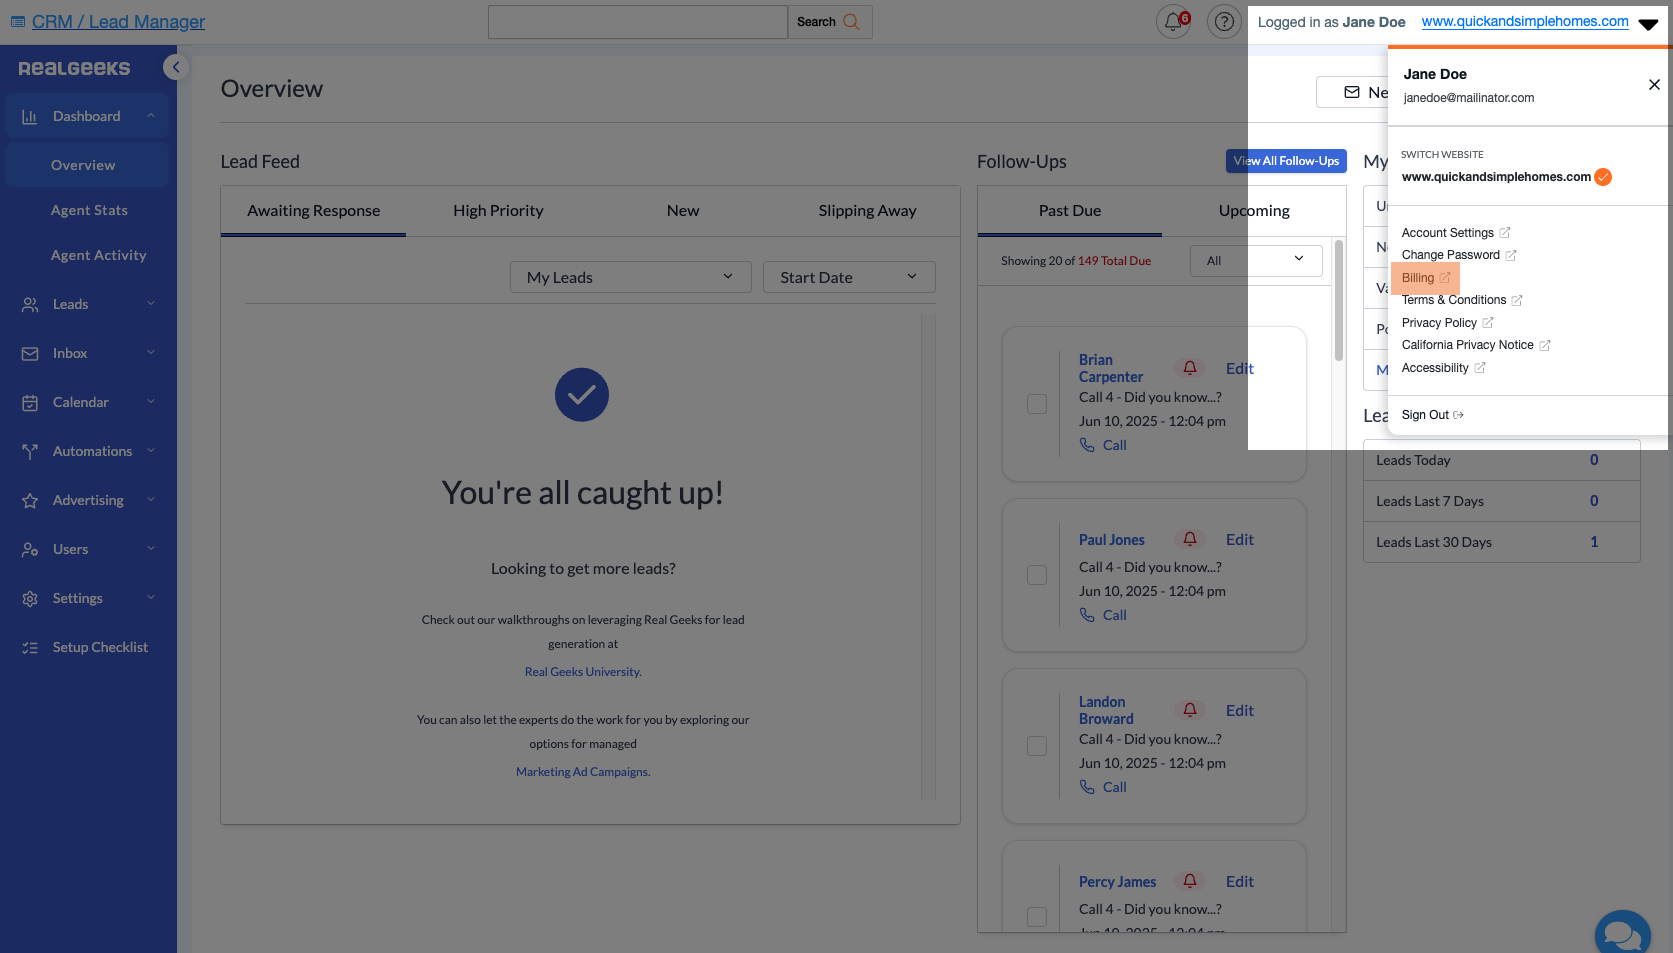Tick the checkbox for Landon Broward
Viewport: 1673px width, 953px height.
pos(1037,746)
